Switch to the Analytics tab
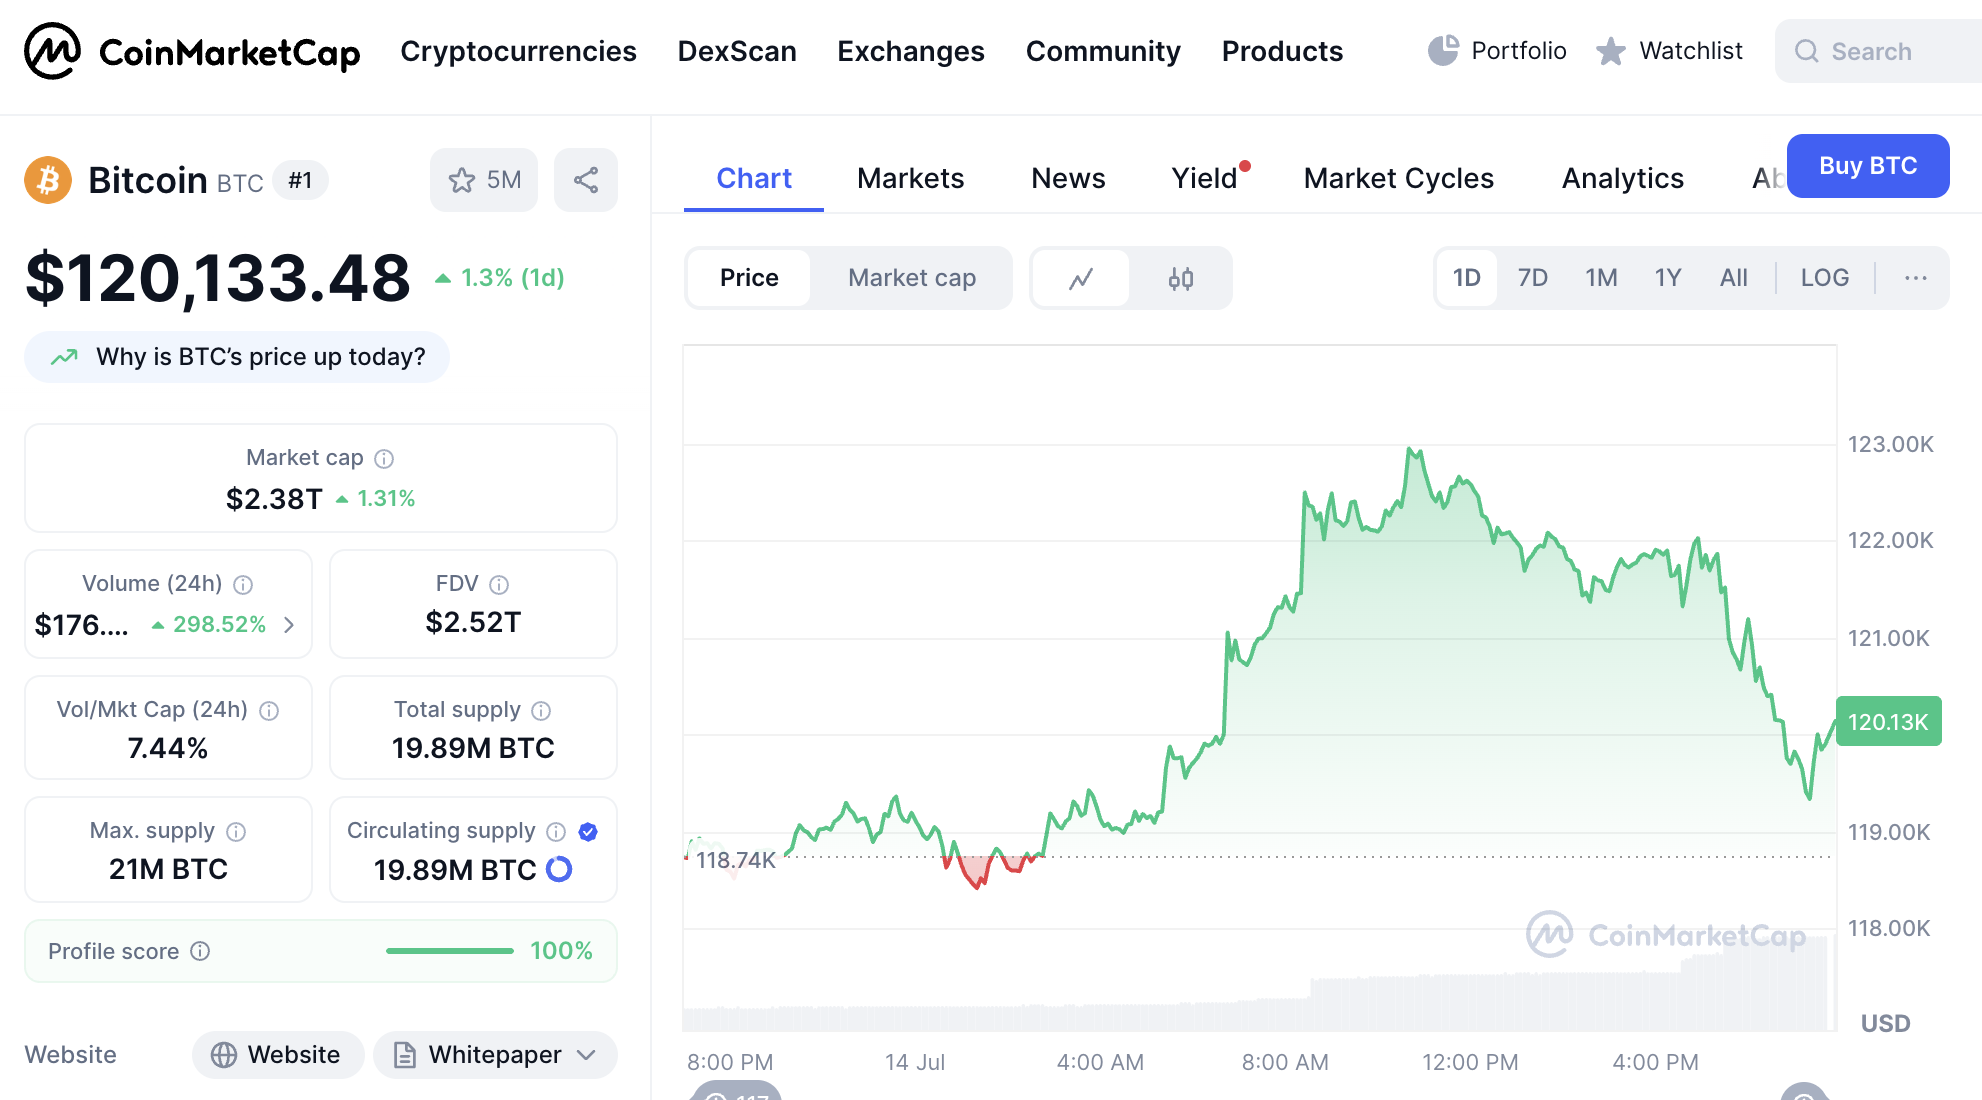The height and width of the screenshot is (1100, 1982). coord(1622,178)
